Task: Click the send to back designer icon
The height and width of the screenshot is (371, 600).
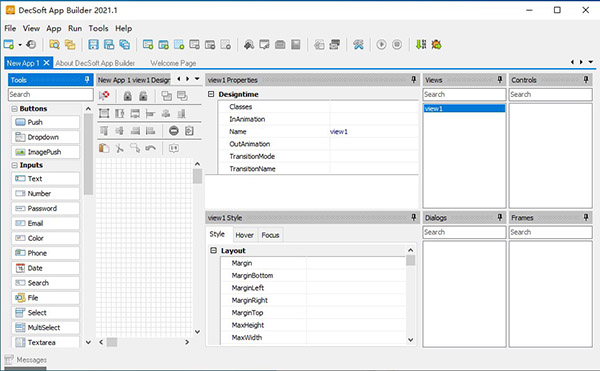Action: pos(182,96)
